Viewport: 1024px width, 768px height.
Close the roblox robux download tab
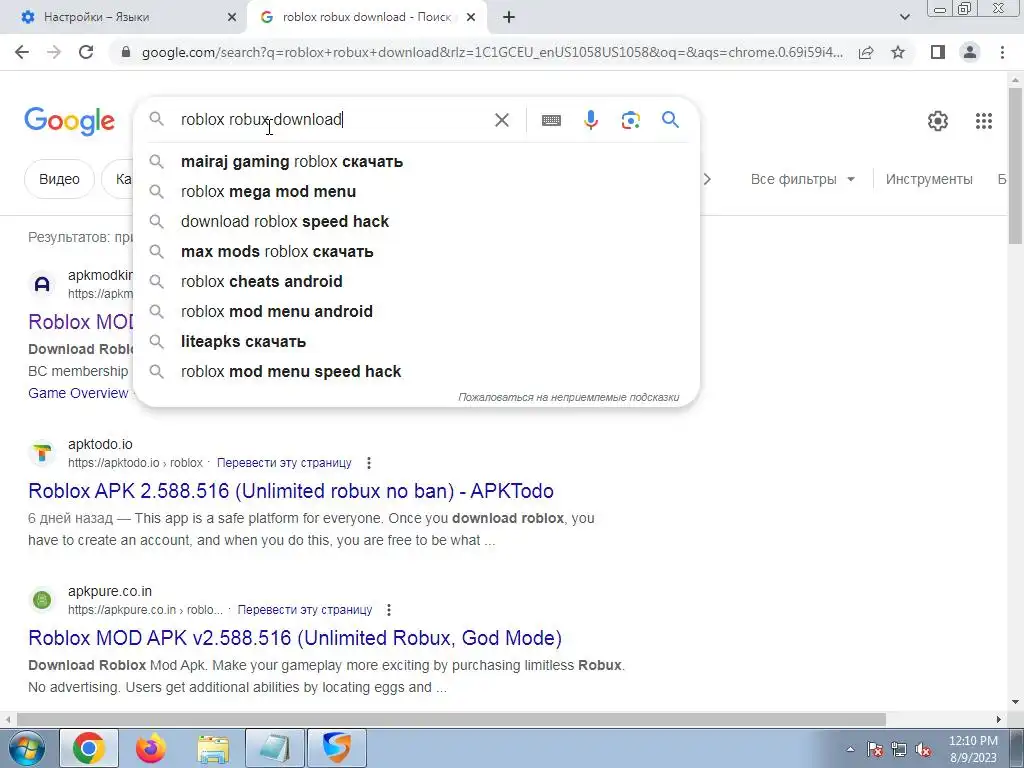[x=471, y=18]
